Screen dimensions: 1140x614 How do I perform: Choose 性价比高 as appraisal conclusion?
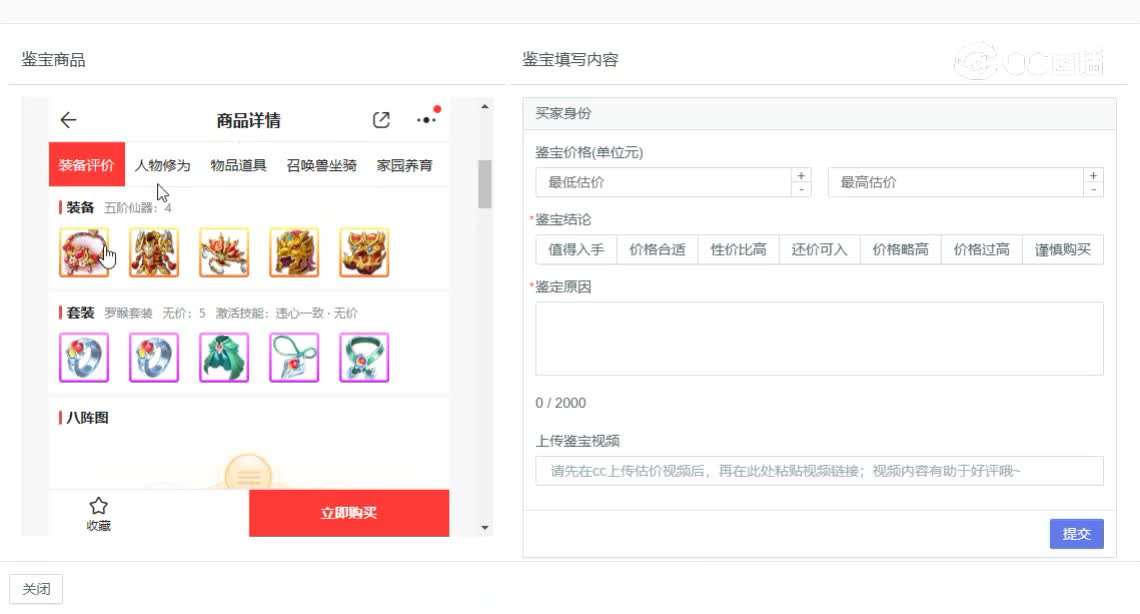click(x=739, y=250)
